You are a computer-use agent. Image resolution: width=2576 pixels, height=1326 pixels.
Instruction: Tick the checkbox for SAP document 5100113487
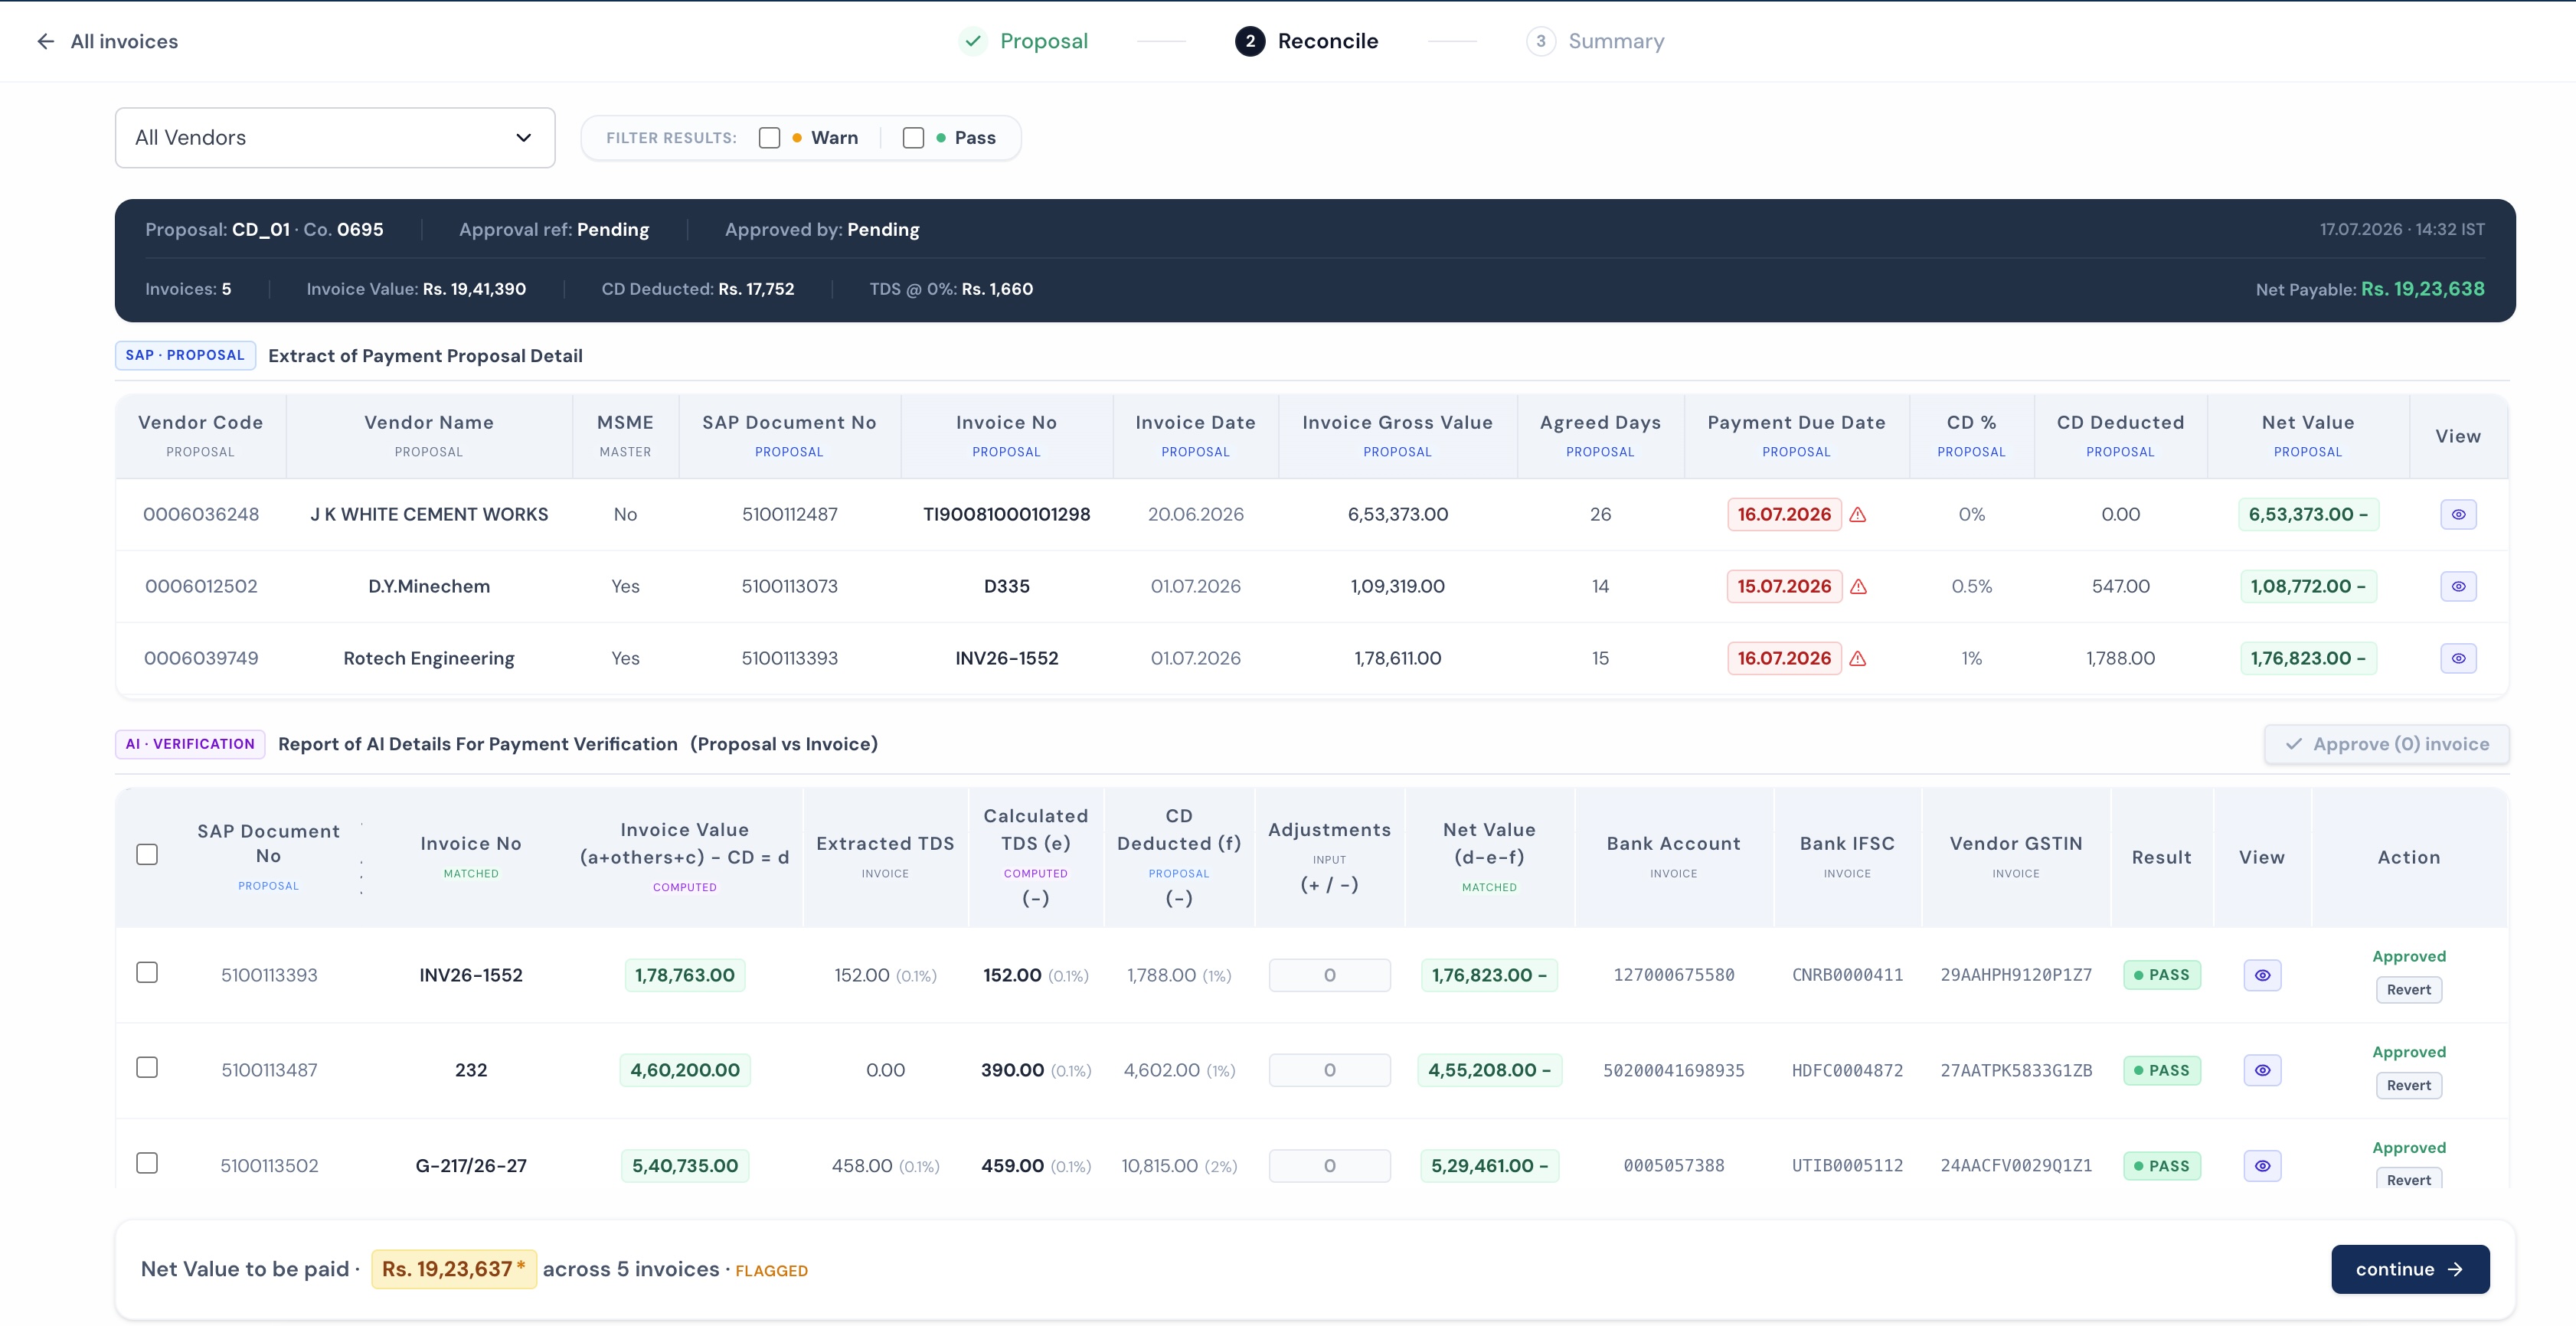147,1067
